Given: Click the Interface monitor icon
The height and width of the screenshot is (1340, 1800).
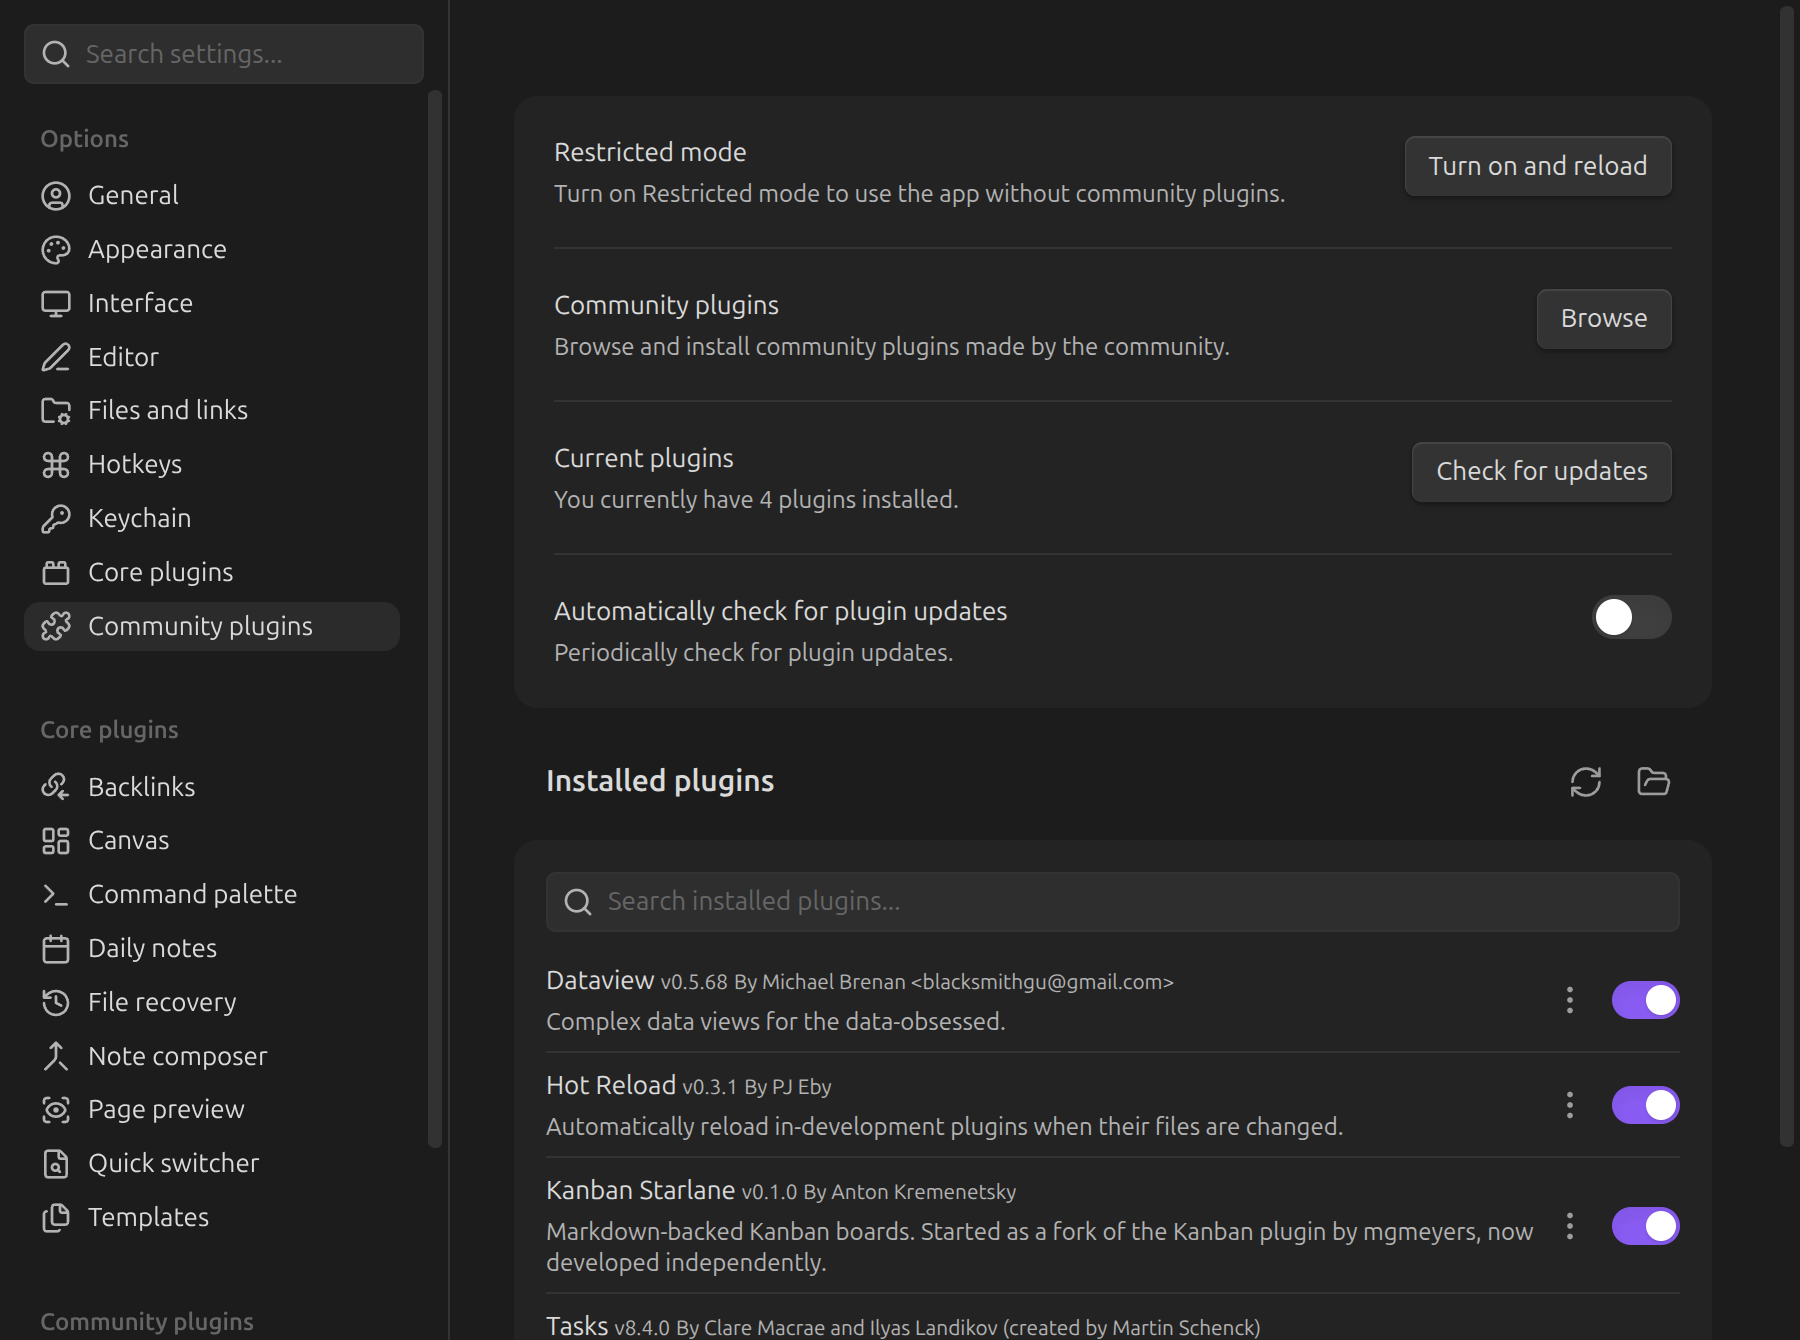Looking at the screenshot, I should click(56, 304).
